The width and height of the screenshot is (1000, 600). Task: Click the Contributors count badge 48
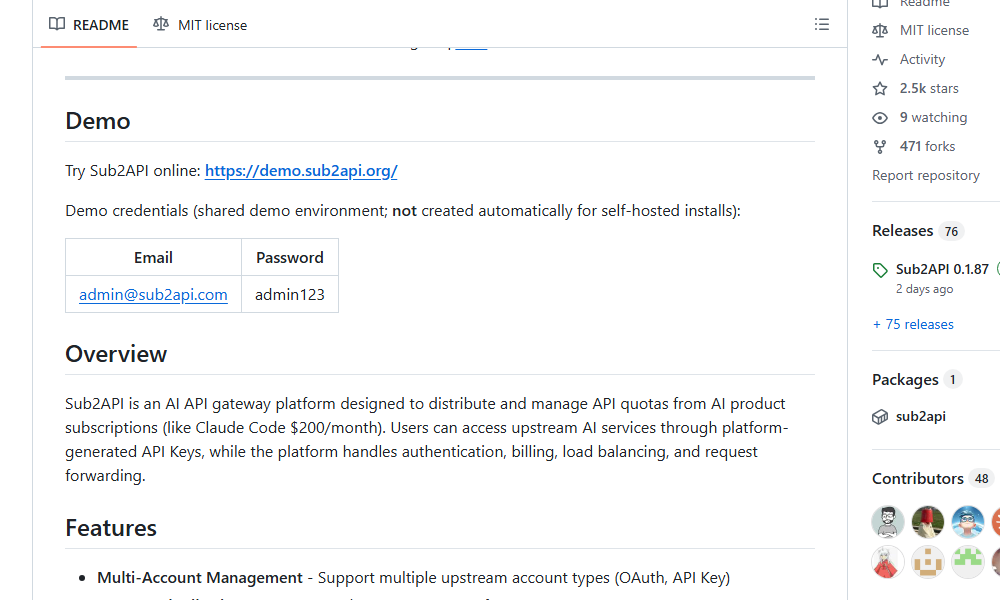[982, 479]
